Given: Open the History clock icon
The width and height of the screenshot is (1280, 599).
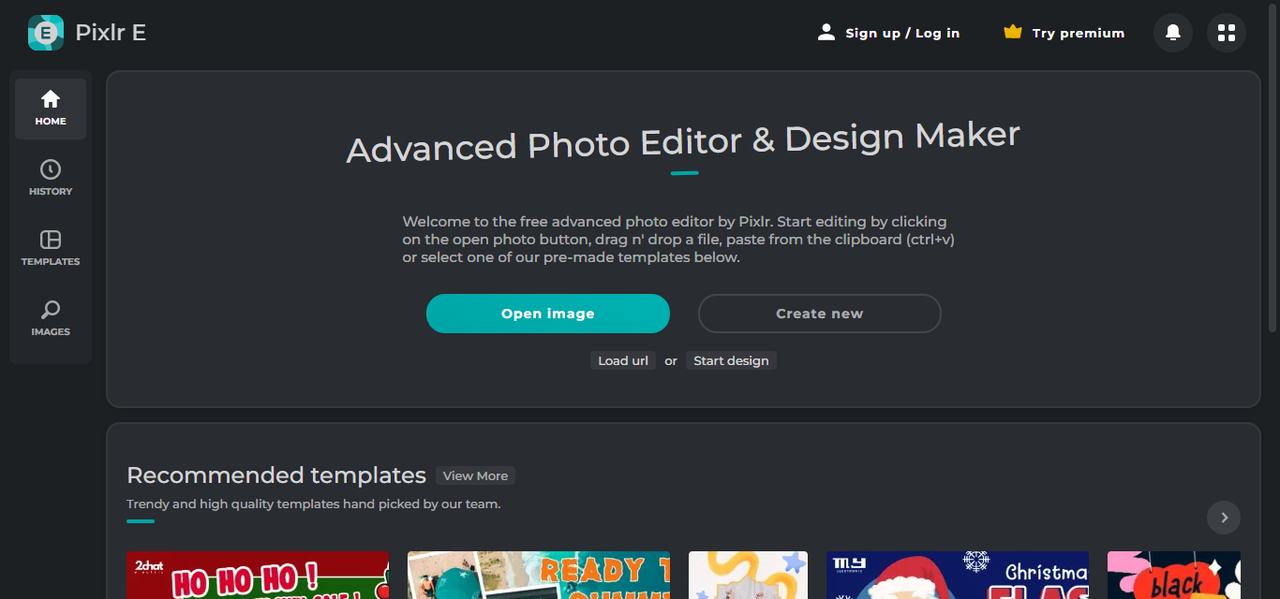Looking at the screenshot, I should pos(50,169).
